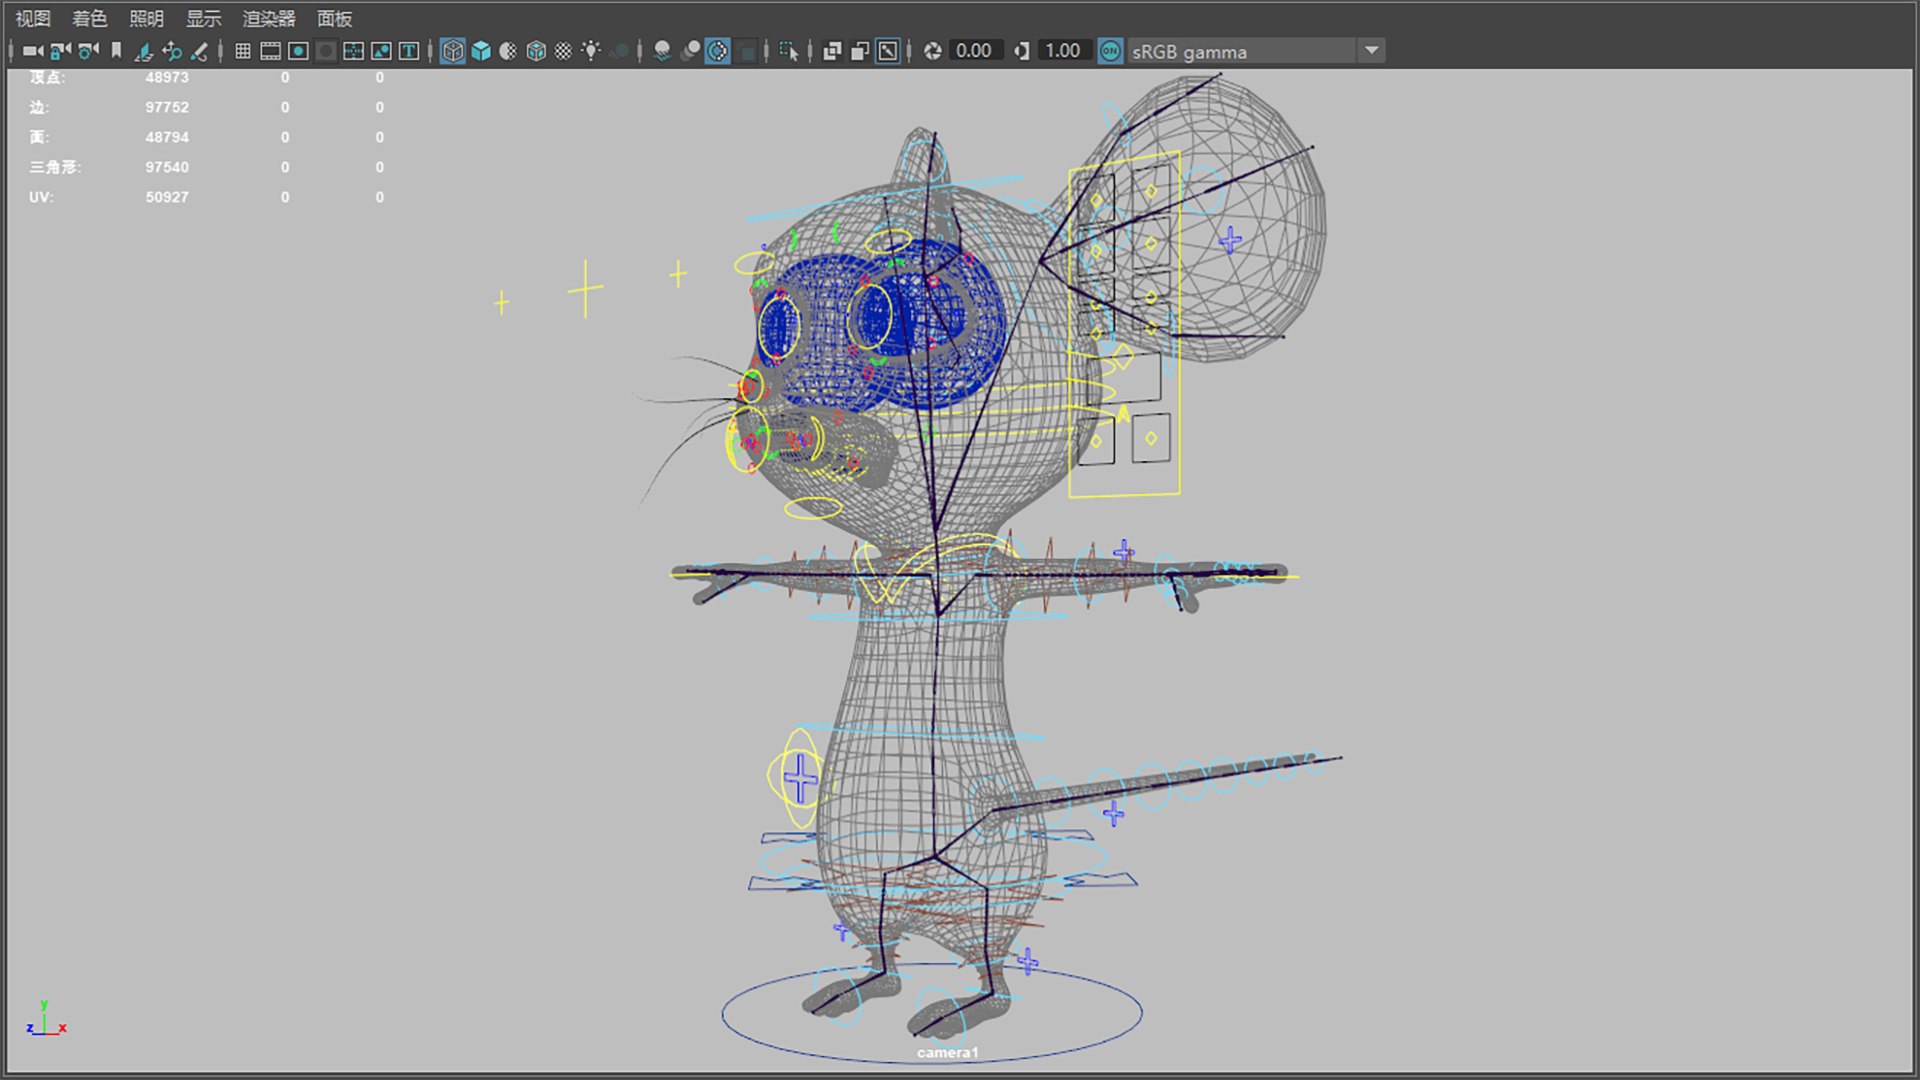Toggle X-Ray Active Components icon

(859, 51)
